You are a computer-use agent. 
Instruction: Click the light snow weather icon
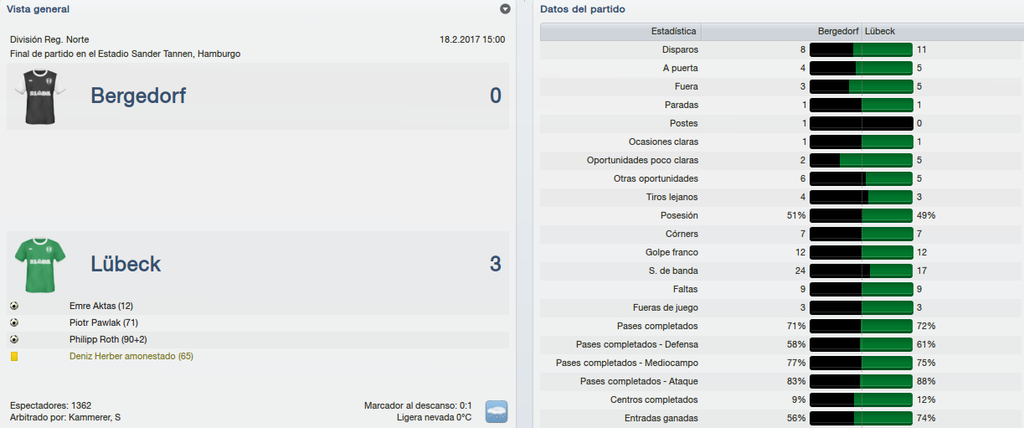coord(496,412)
